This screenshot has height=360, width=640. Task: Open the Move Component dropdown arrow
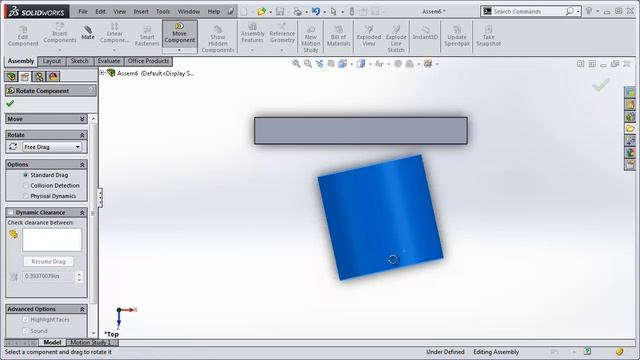point(180,50)
